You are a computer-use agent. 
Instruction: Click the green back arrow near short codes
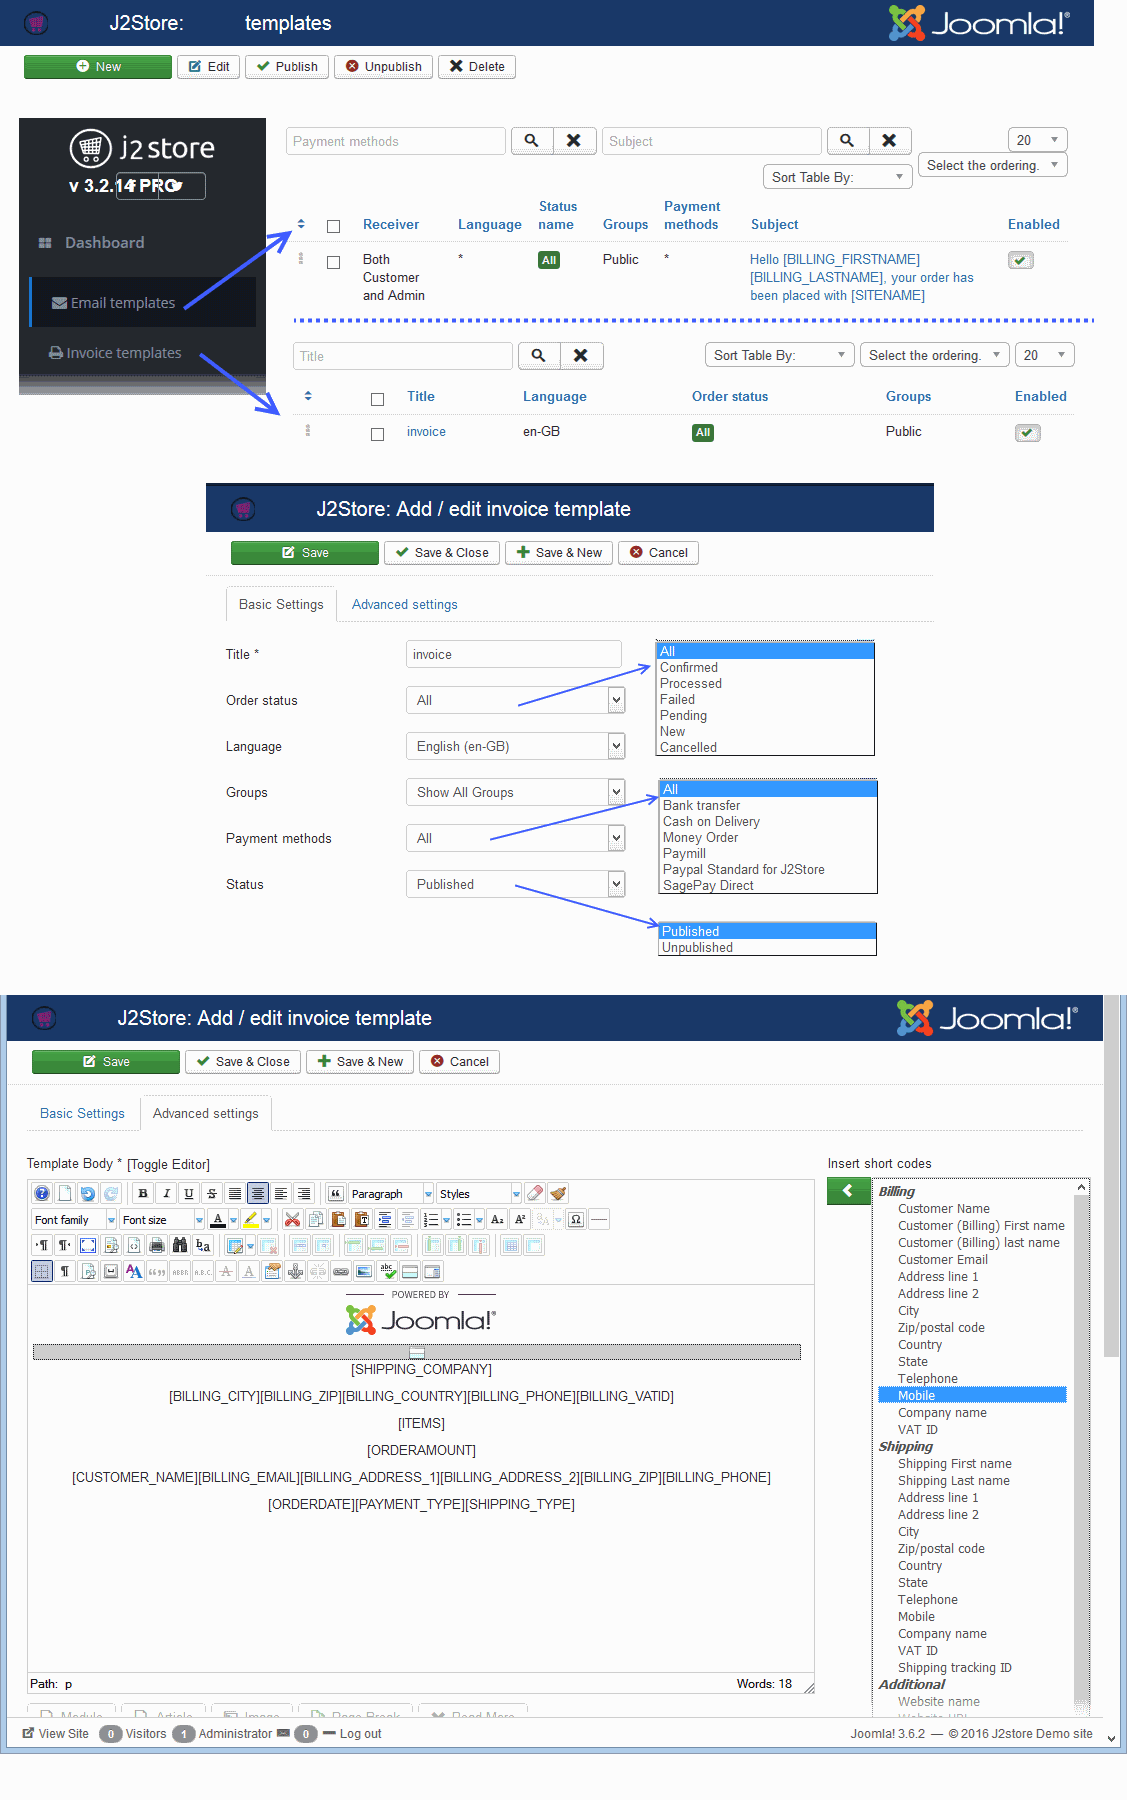point(848,1191)
